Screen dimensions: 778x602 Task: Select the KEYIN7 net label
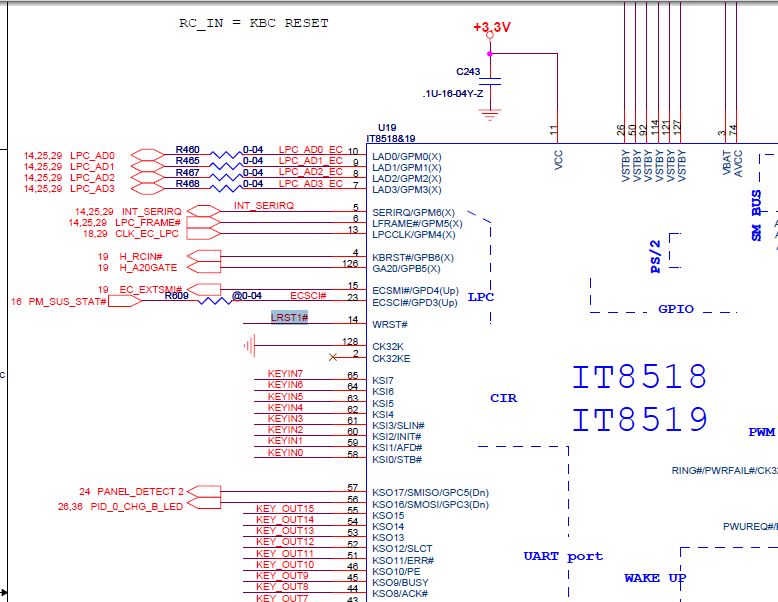point(285,374)
